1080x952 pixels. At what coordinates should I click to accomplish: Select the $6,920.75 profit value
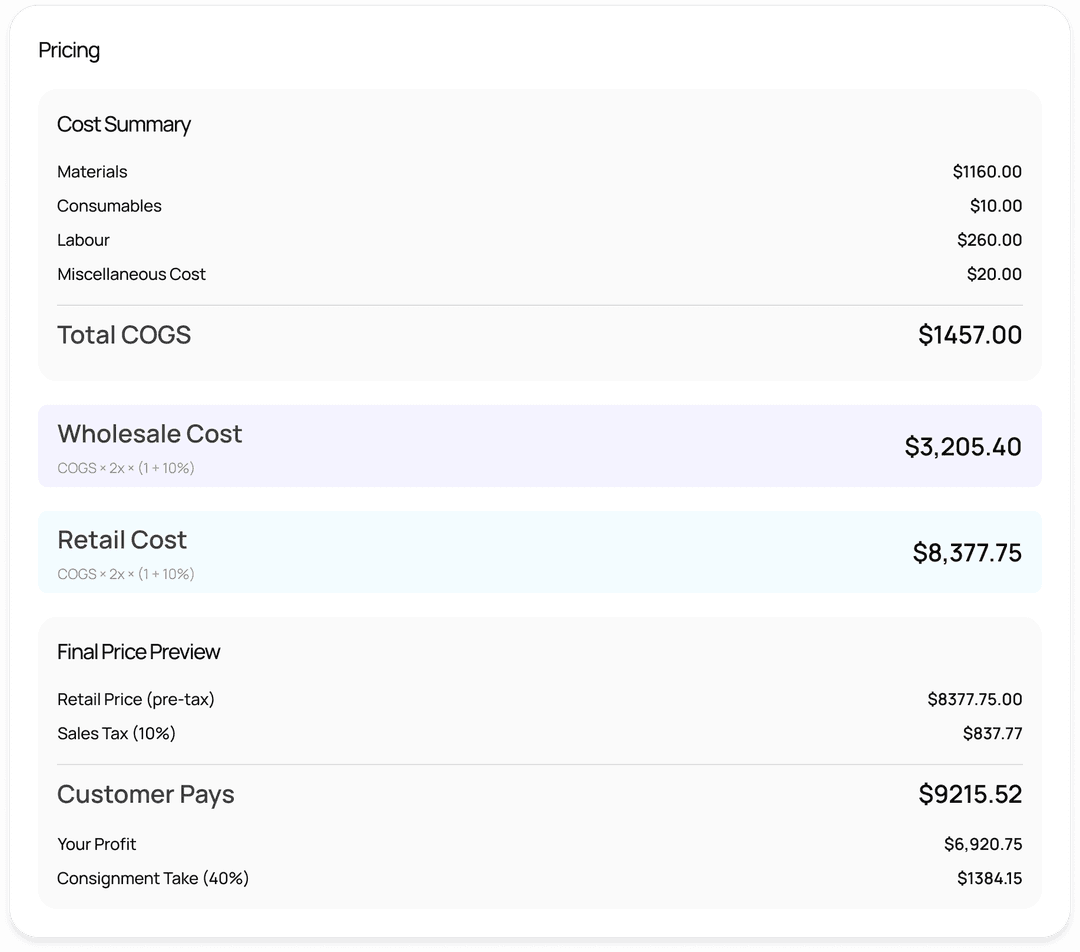(x=983, y=845)
